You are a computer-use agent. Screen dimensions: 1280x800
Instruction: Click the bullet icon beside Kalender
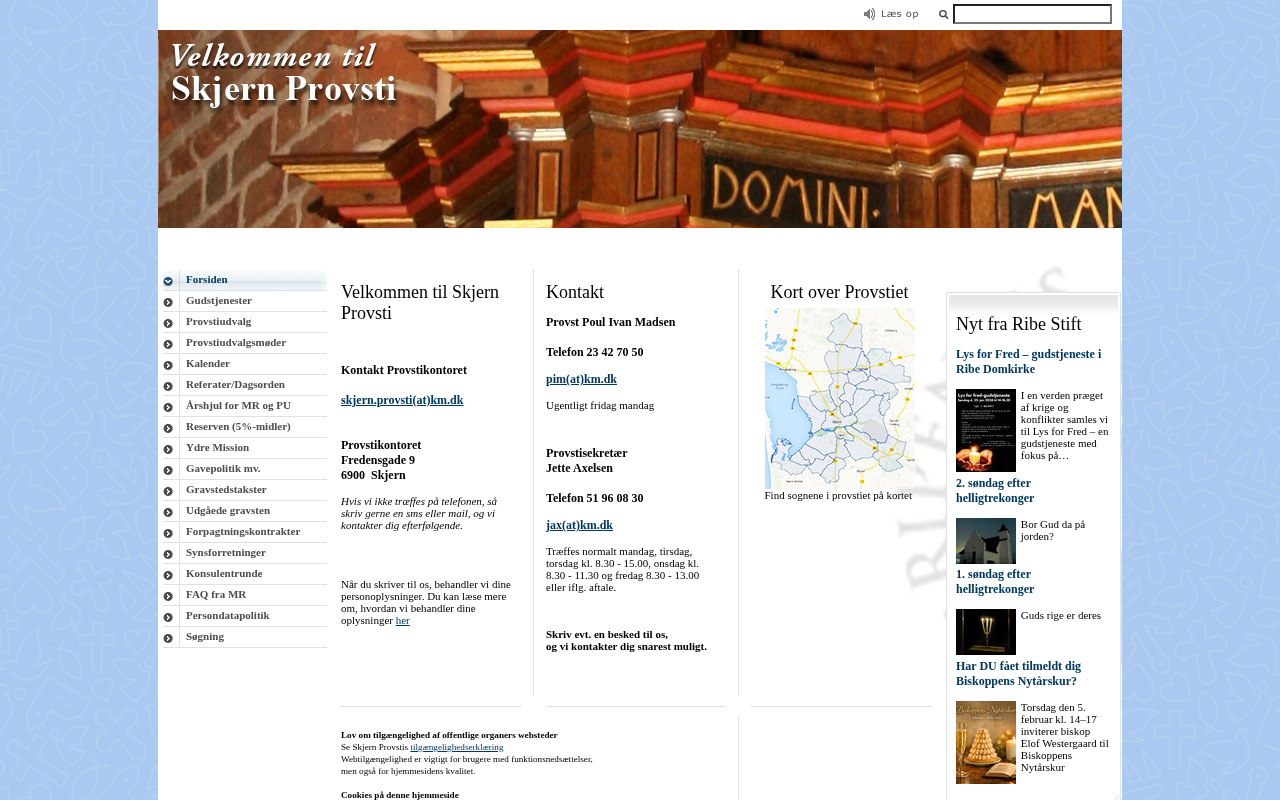[168, 365]
